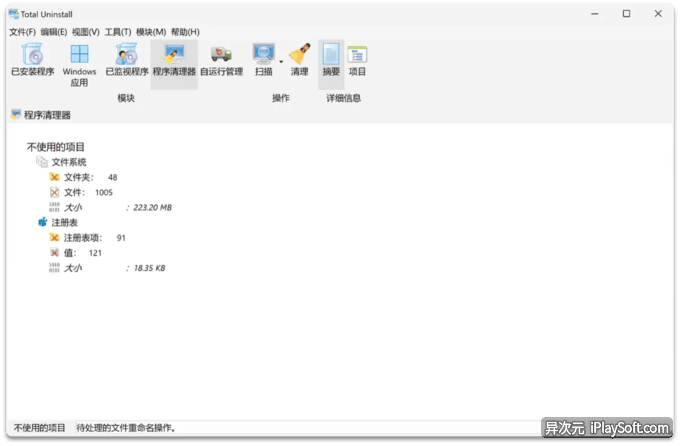Click the 18.35 KB size value
This screenshot has width=680, height=446.
149,268
